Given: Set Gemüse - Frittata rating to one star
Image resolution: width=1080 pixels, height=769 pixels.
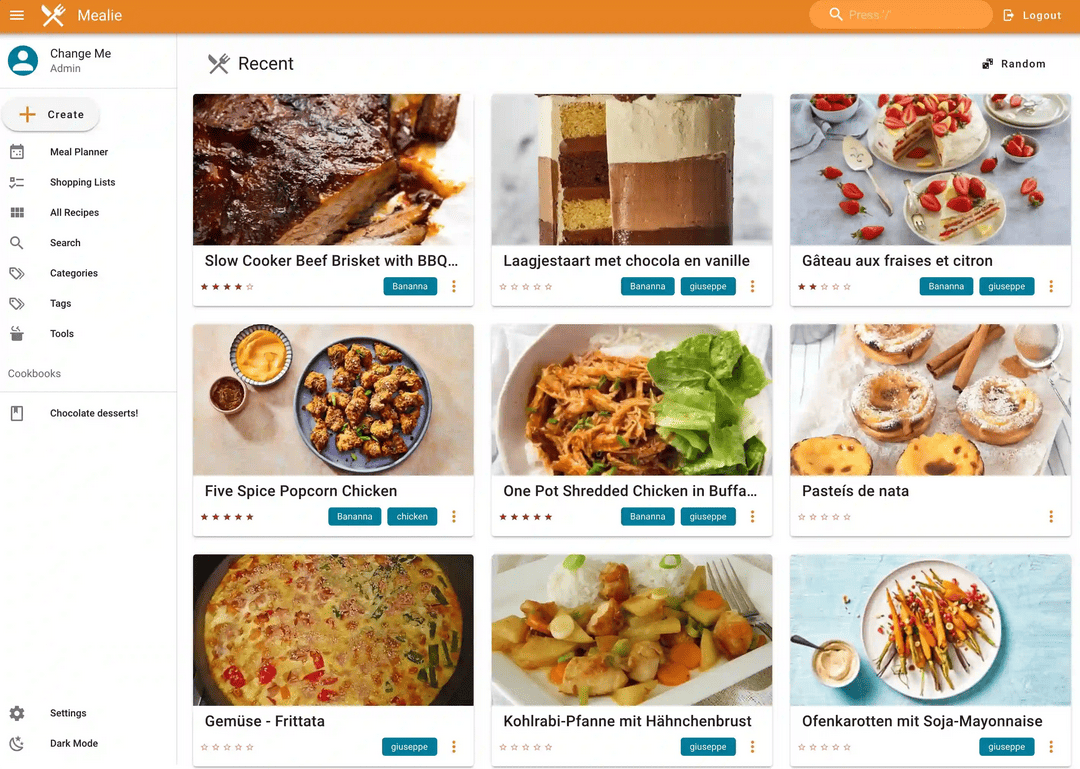Looking at the screenshot, I should point(205,747).
